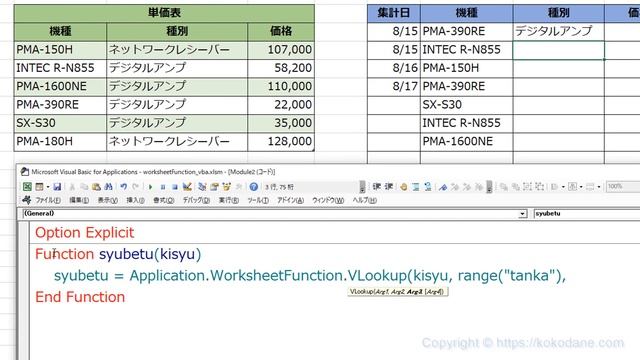640x360 pixels.
Task: Click the Redo arrow icon
Action: (136, 187)
